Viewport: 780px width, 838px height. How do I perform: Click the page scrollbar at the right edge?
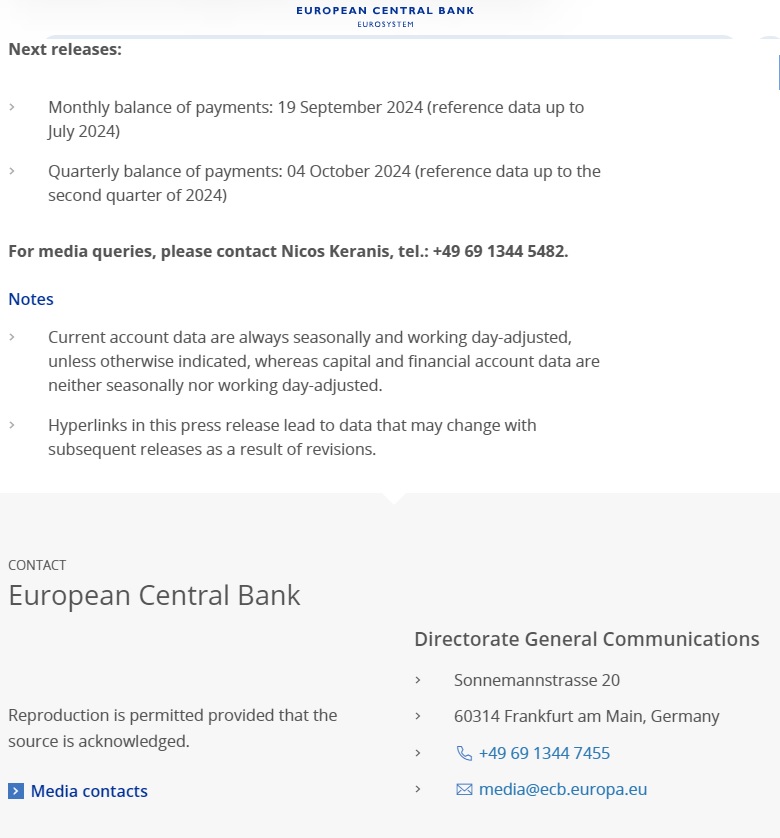pos(777,70)
